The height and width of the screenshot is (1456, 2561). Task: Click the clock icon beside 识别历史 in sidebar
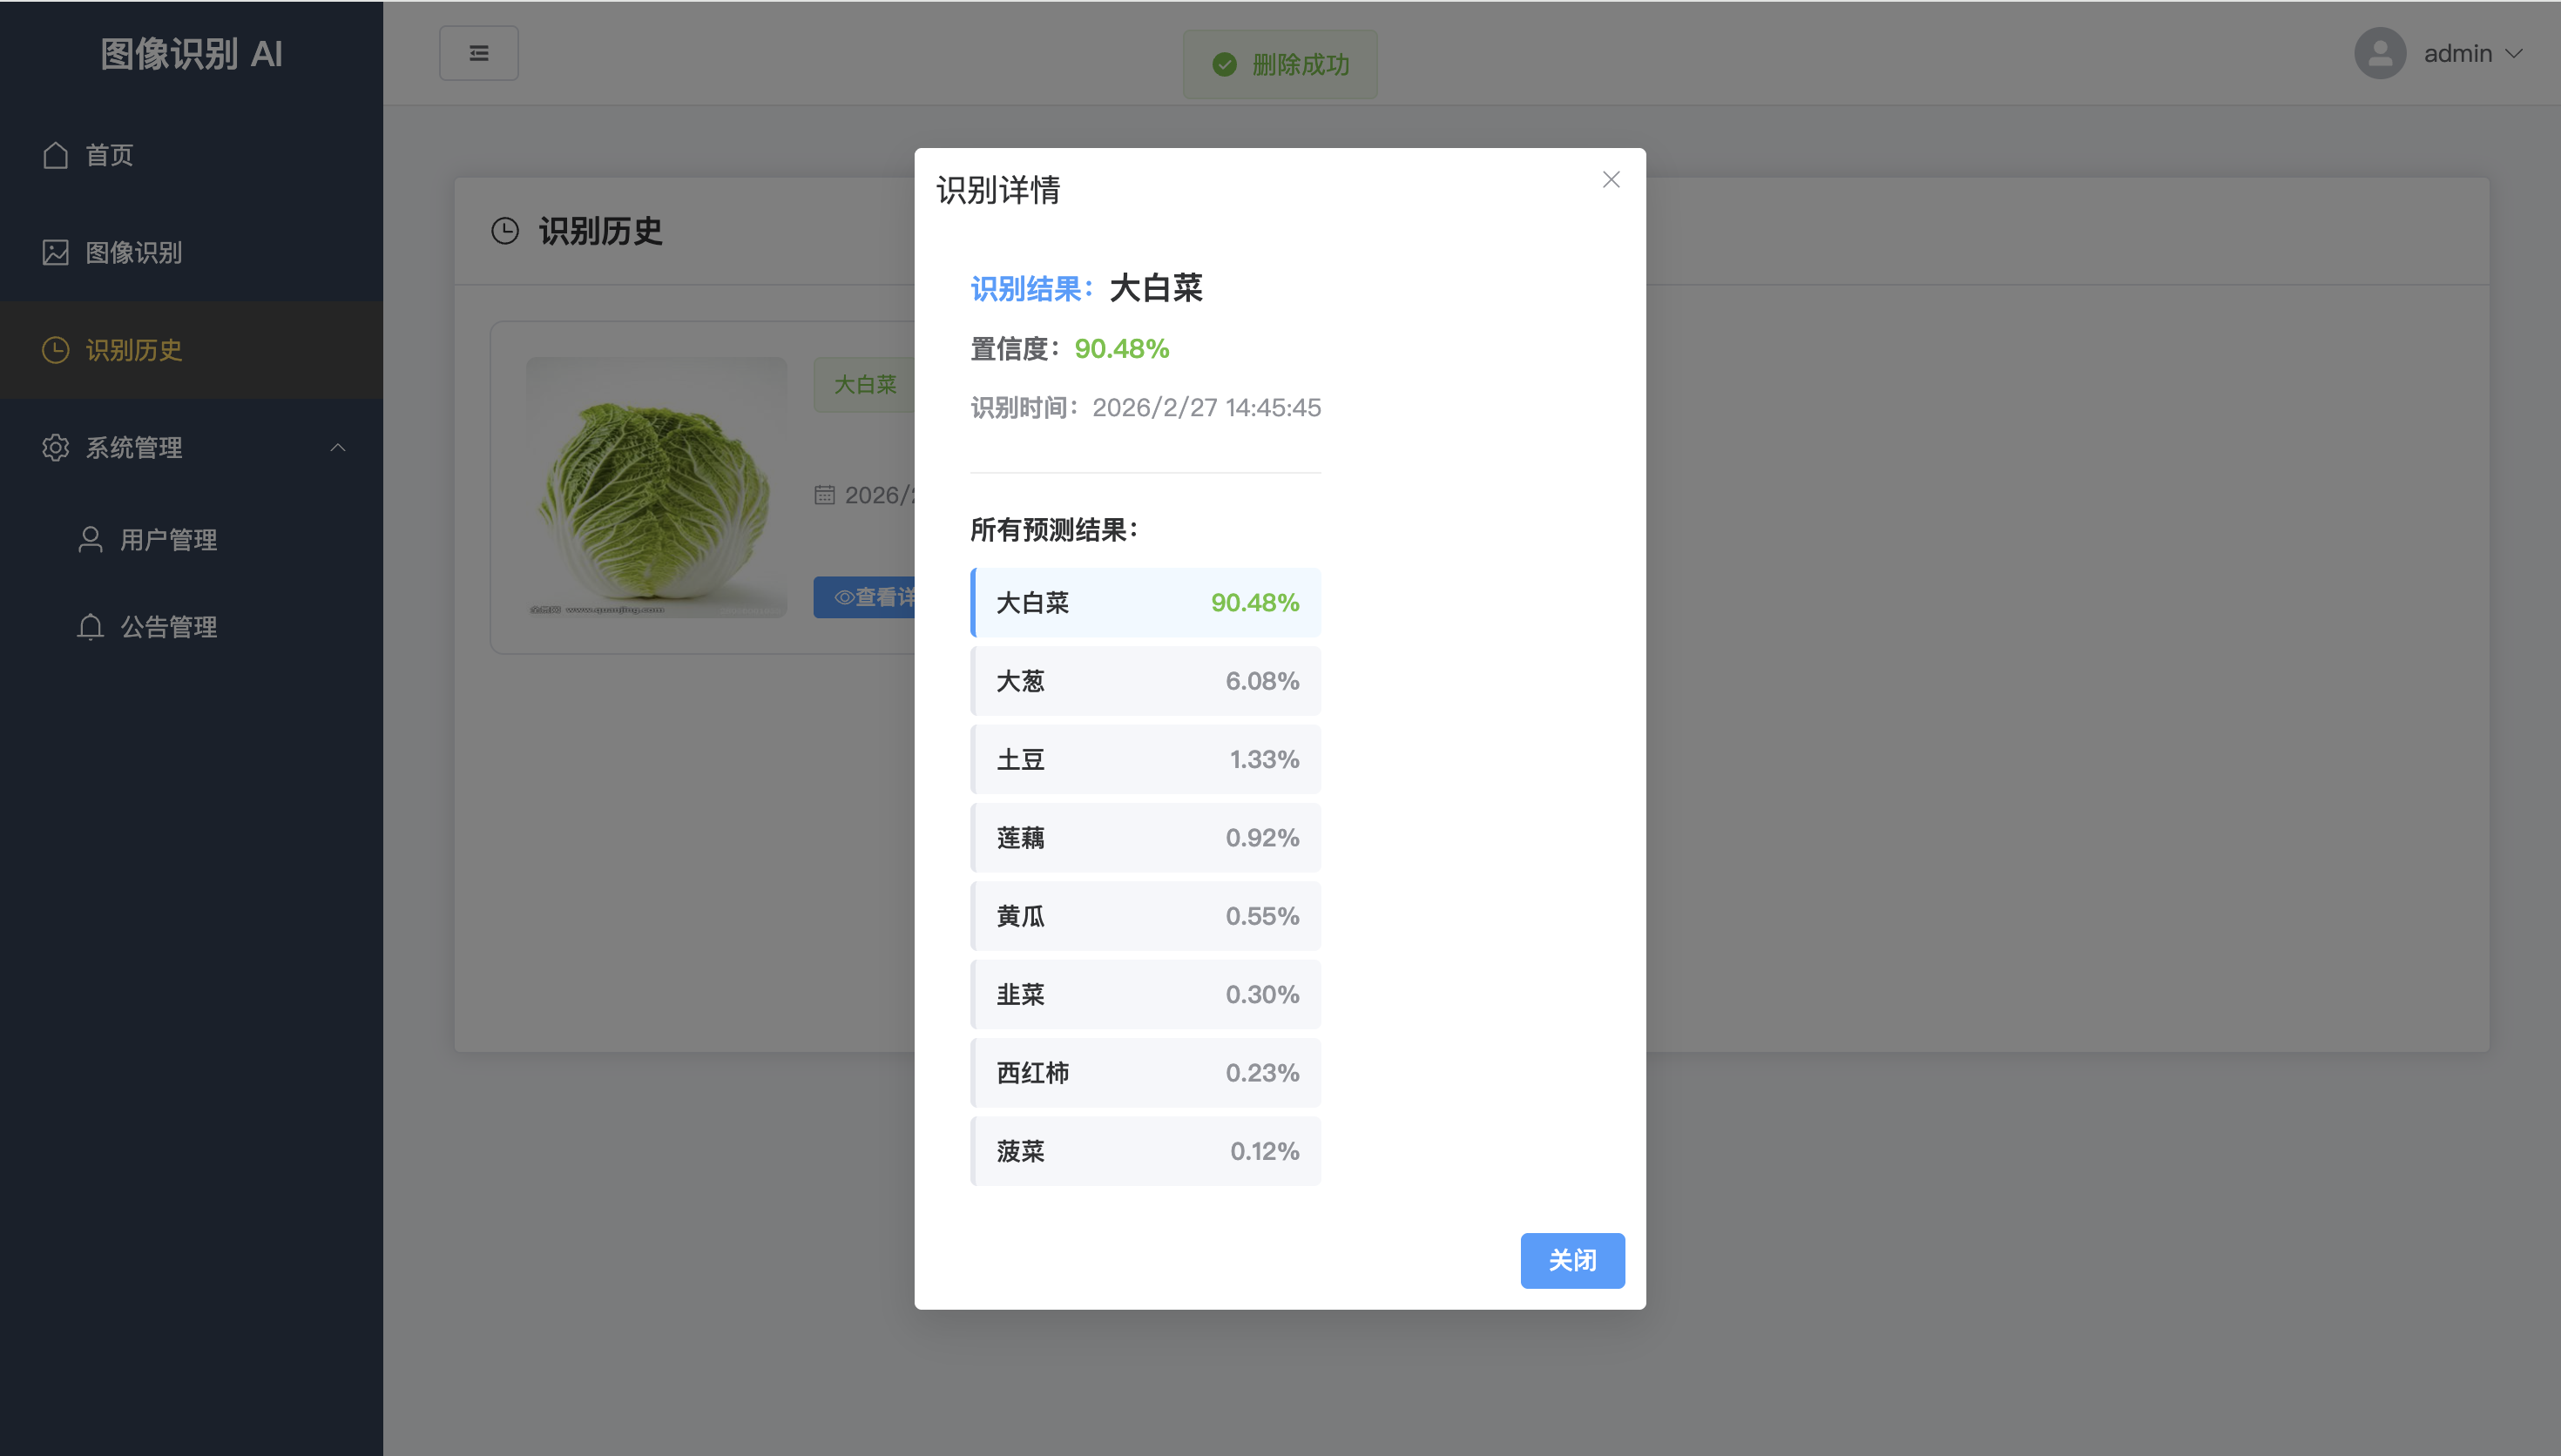click(56, 350)
